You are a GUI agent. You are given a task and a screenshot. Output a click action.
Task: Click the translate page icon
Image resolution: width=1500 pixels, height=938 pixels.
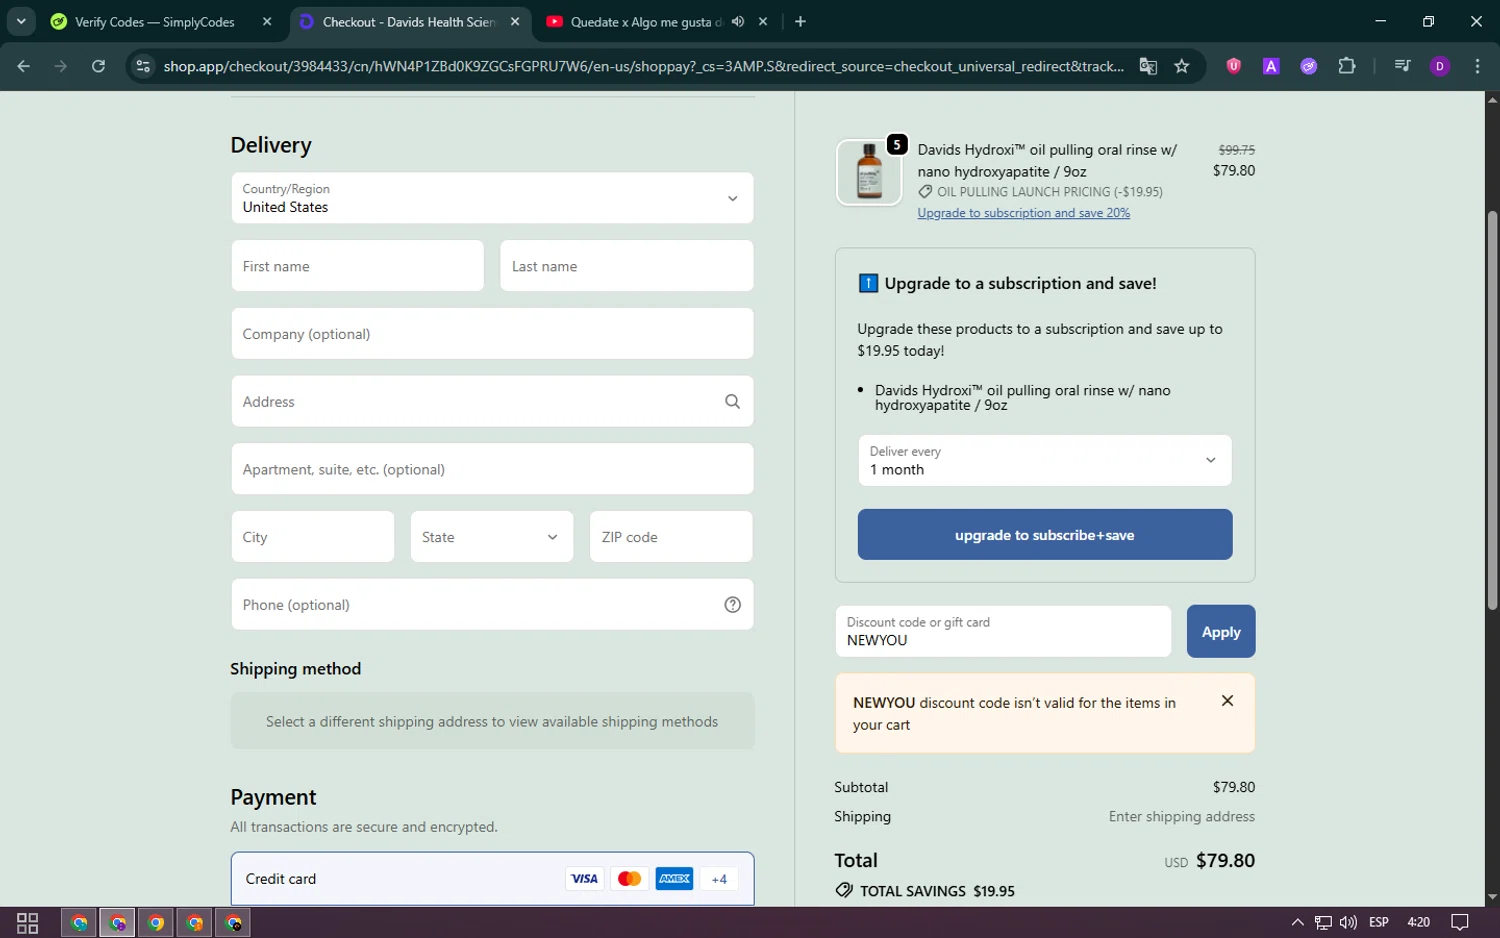point(1148,66)
